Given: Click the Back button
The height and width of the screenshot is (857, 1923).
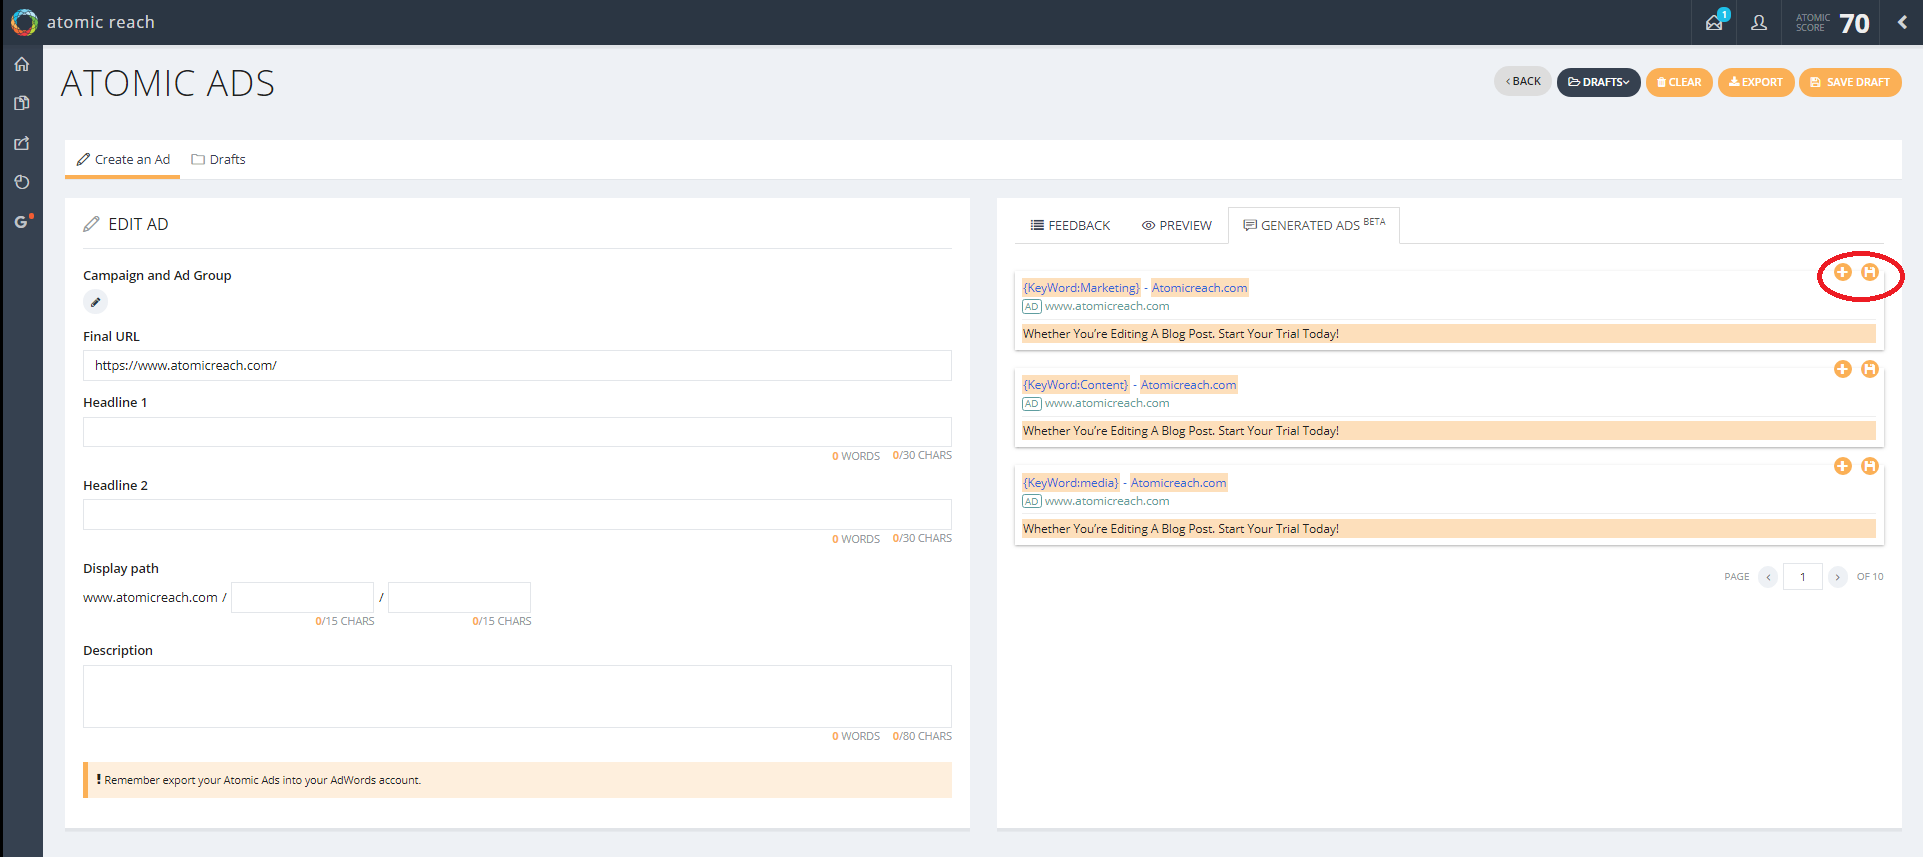Looking at the screenshot, I should coord(1522,82).
